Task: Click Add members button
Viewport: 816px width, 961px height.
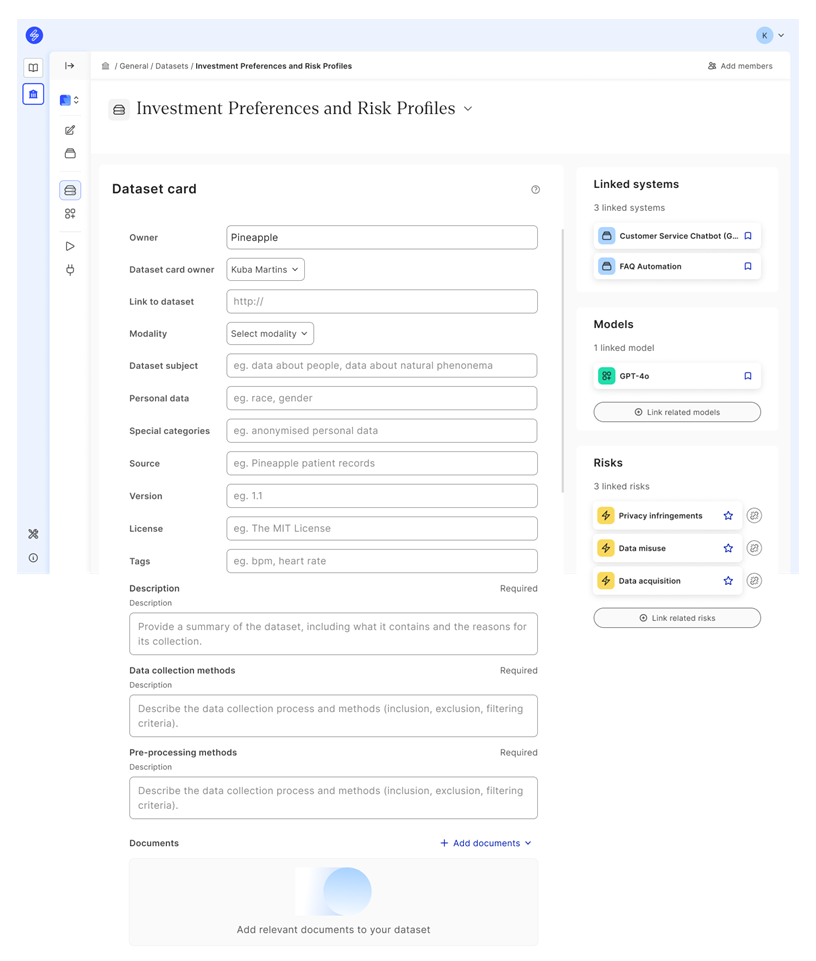Action: (x=740, y=66)
